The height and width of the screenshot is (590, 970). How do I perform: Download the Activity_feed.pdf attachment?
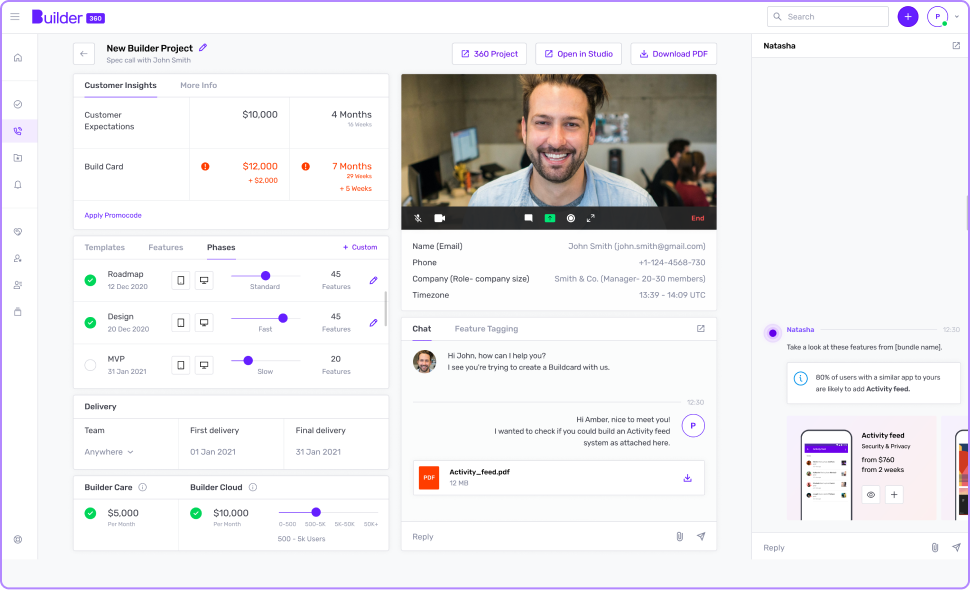[x=687, y=478]
